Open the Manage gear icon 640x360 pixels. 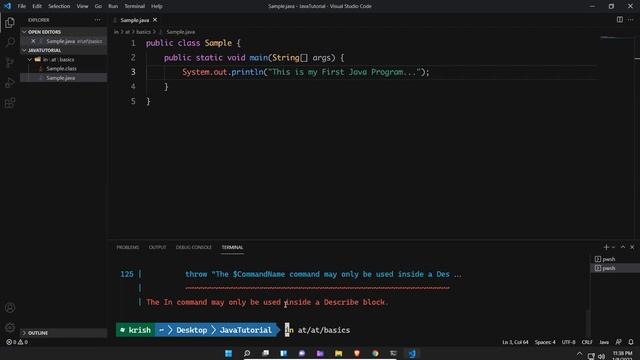10,327
